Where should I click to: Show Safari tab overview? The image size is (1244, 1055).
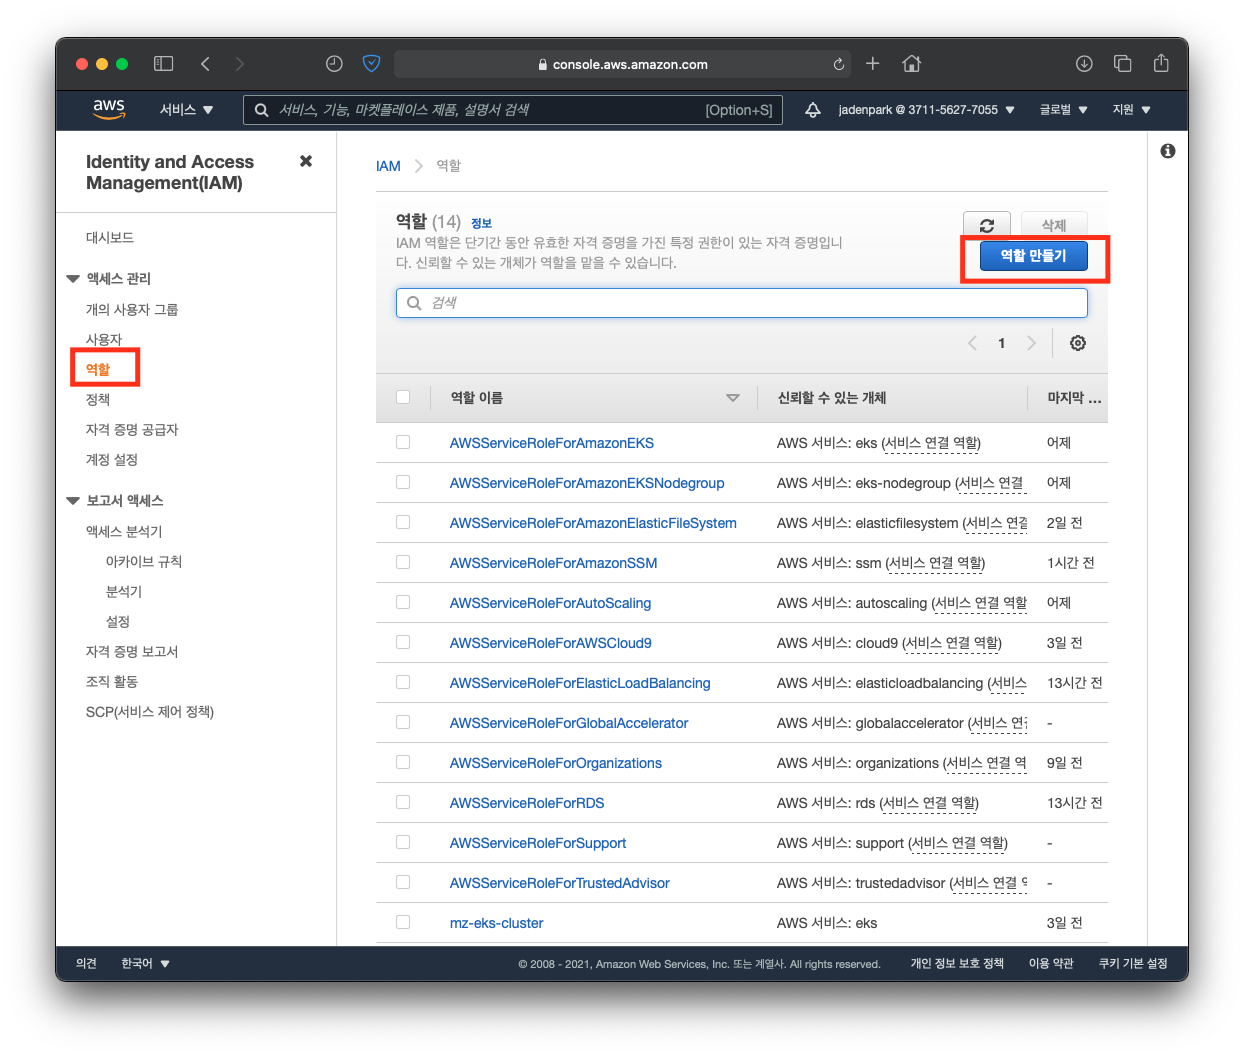1123,64
